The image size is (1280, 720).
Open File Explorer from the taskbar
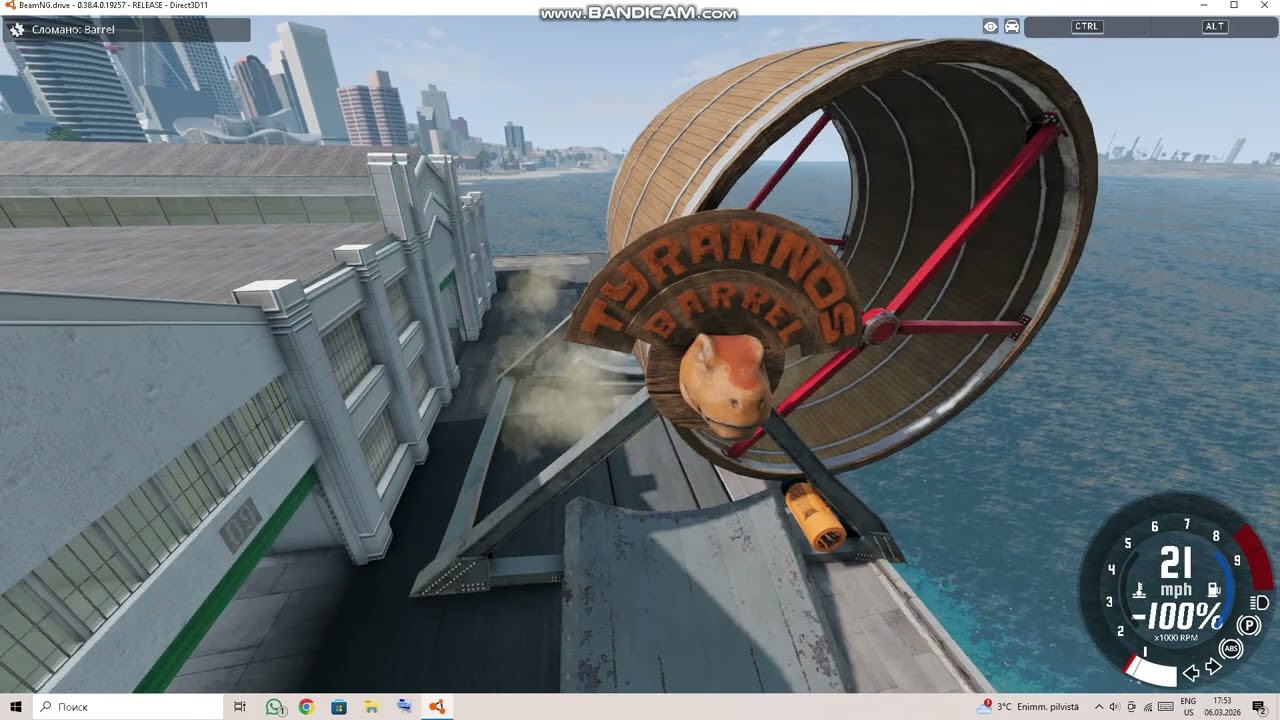[x=371, y=707]
